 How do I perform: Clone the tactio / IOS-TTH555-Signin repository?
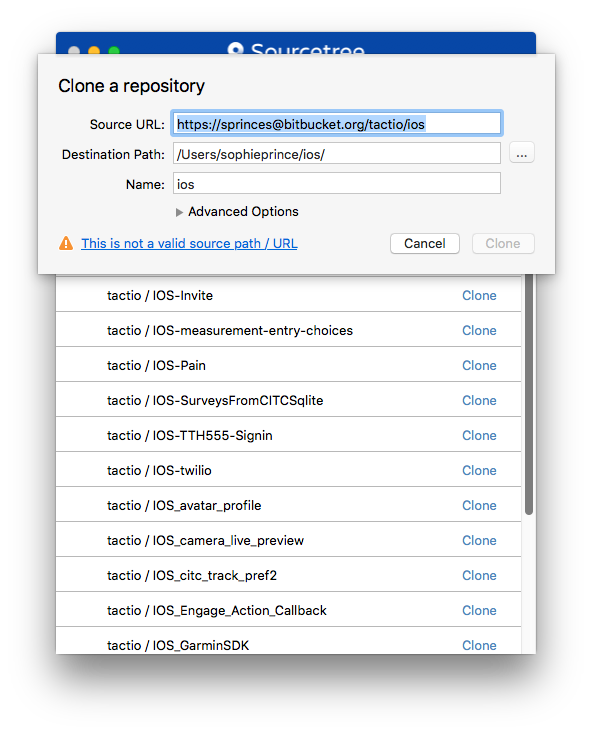click(479, 436)
